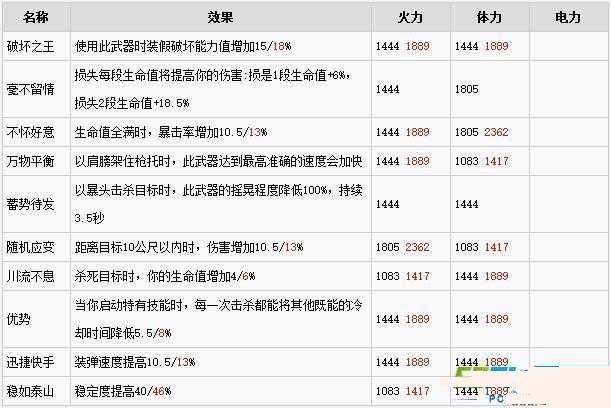Click 体力 value 1444 1889 in 优势 row

[x=482, y=319]
